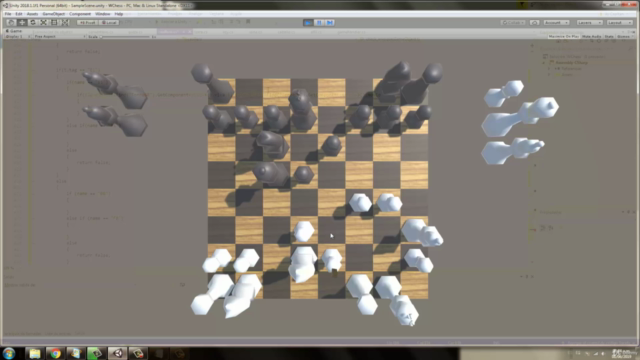Click the Play button
640x360 pixels.
click(308, 22)
